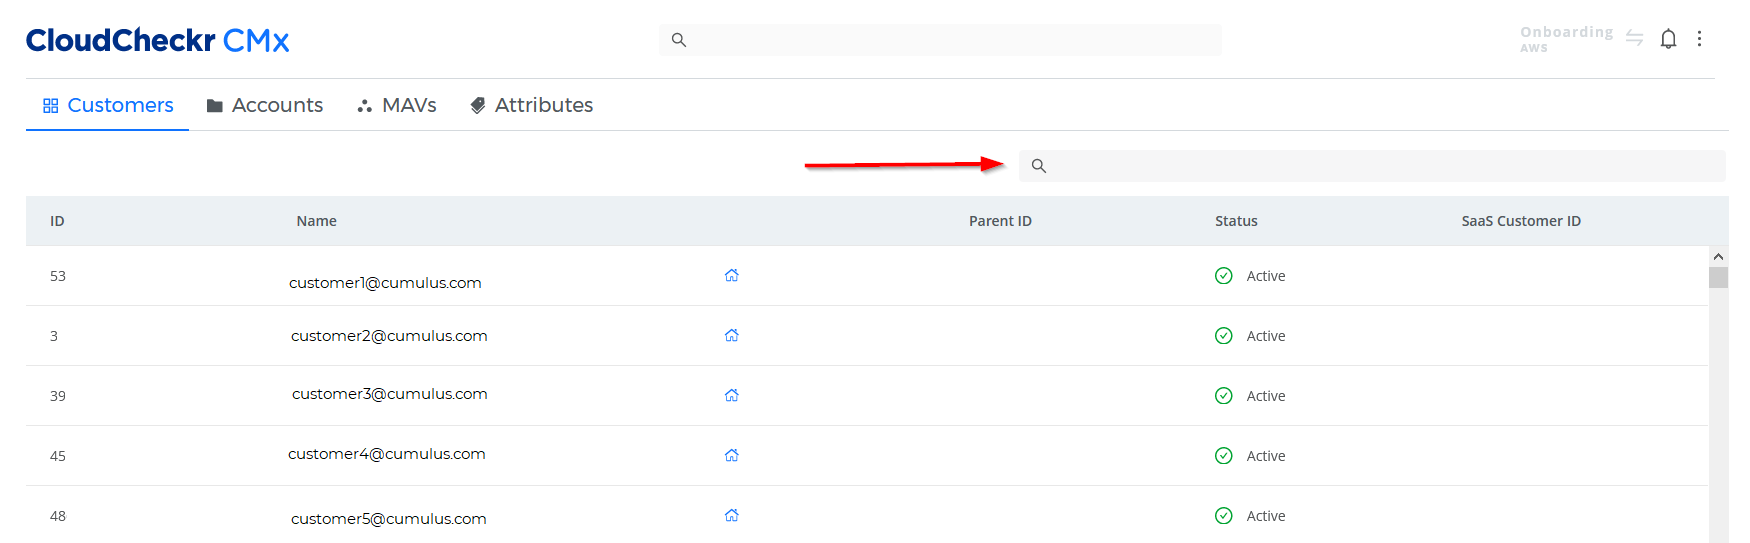Click the home icon for customer4@cumulus.com
The image size is (1750, 543).
click(x=732, y=455)
